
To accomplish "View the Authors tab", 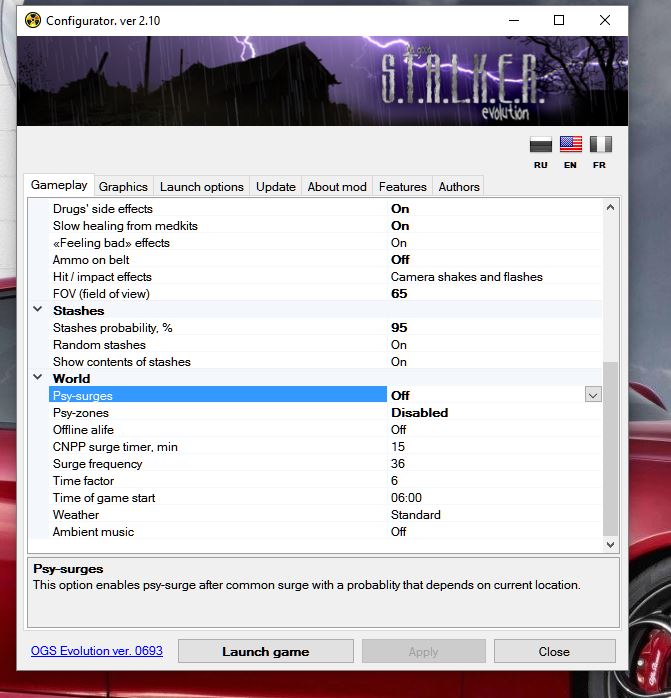I will [459, 187].
